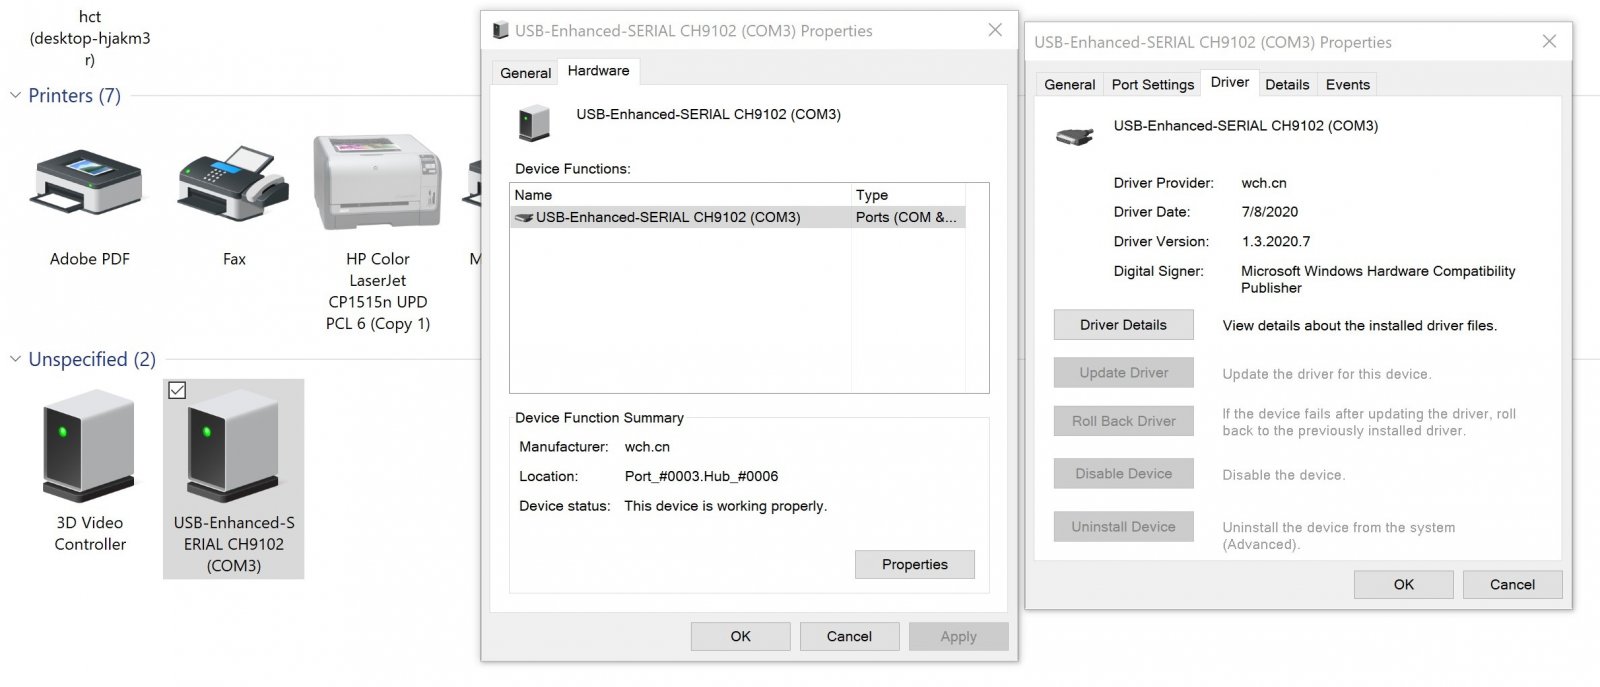Collapse the Printers (7) group

point(15,96)
